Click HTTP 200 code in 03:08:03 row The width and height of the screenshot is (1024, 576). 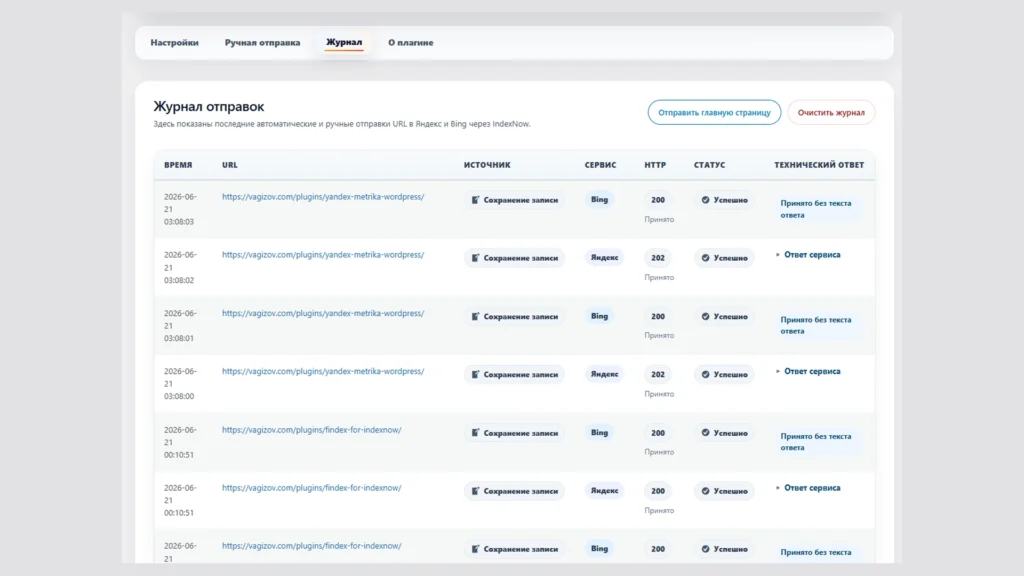tap(658, 200)
